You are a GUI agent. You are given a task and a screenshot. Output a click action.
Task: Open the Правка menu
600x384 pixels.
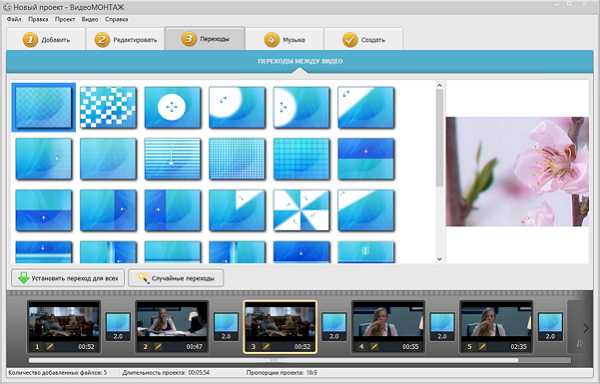tap(38, 19)
